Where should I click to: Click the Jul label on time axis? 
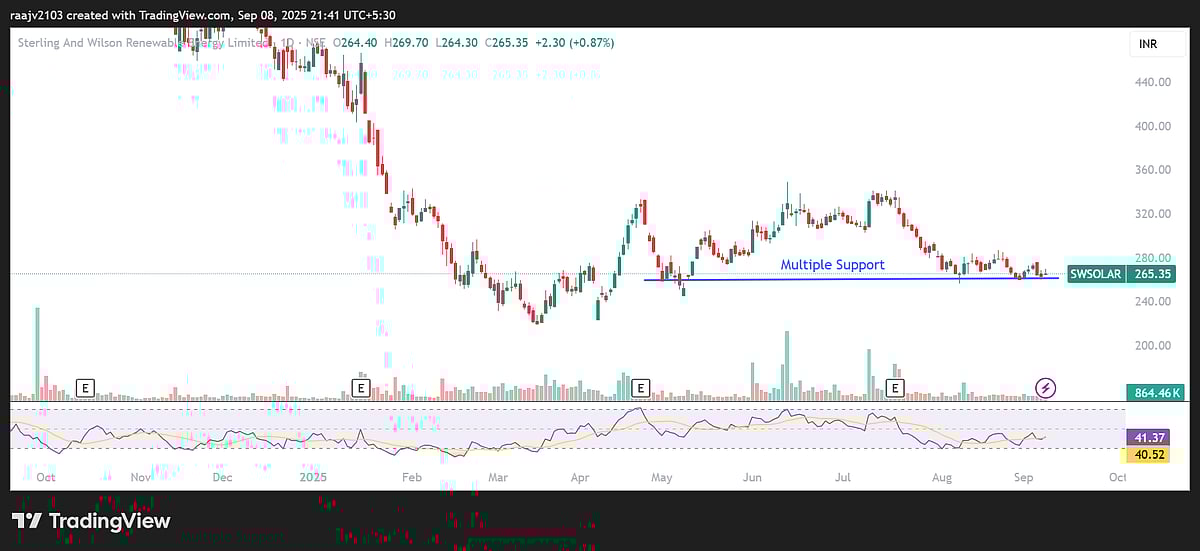(842, 478)
